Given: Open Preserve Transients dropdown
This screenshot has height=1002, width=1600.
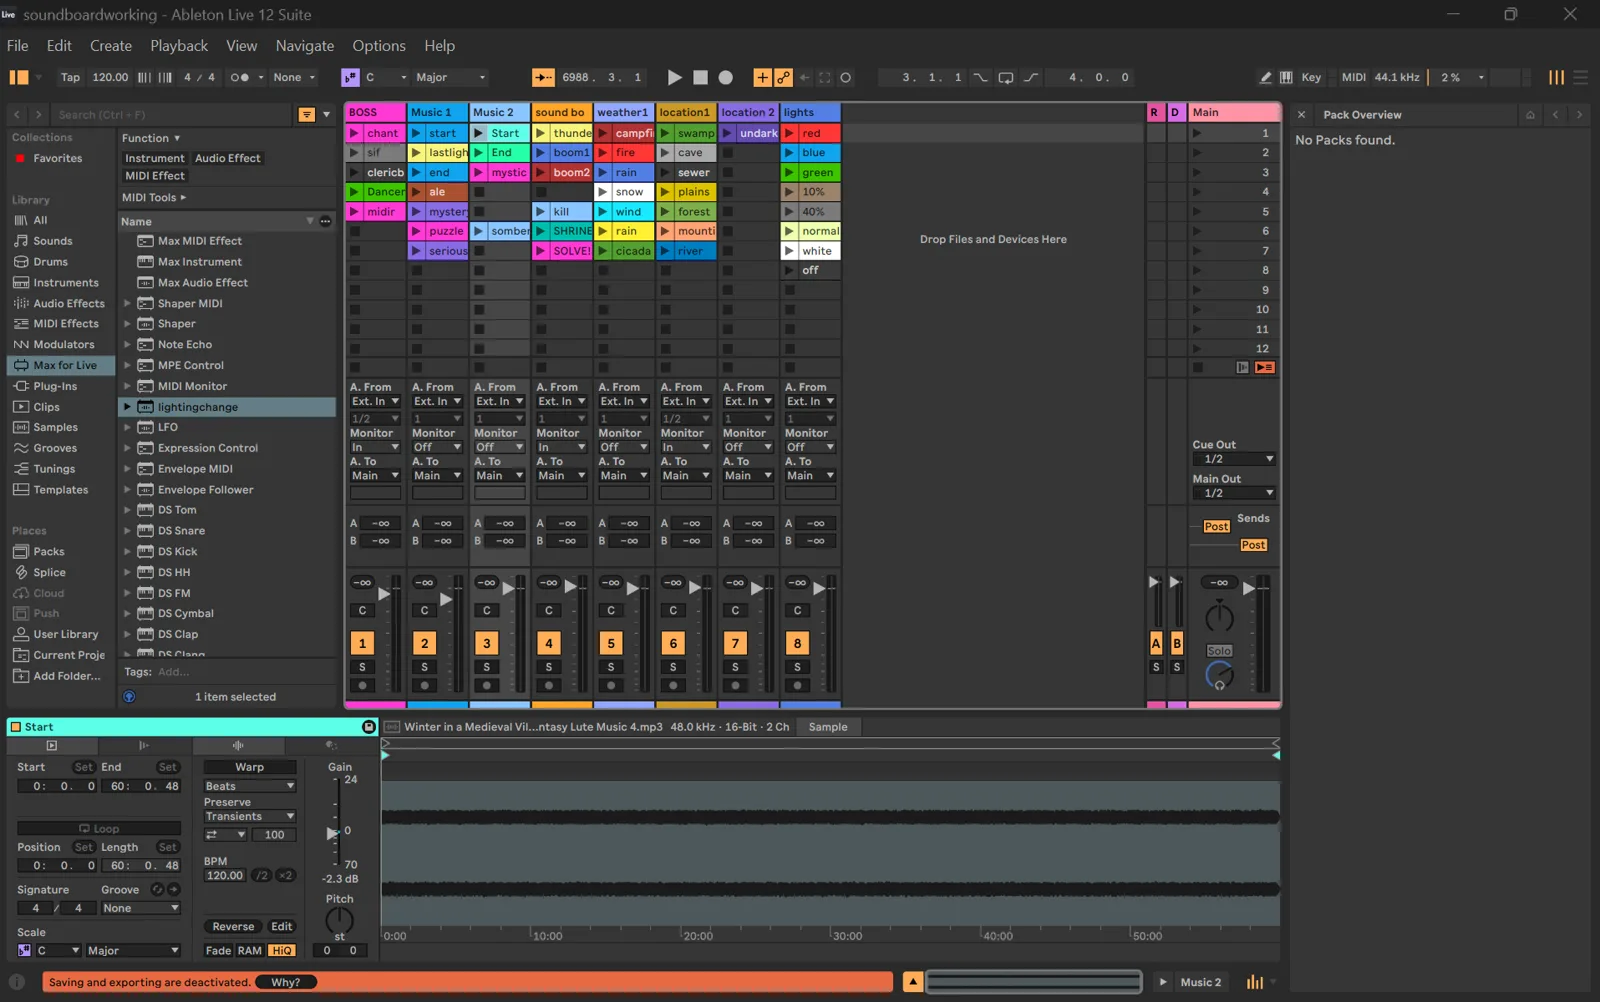Looking at the screenshot, I should (250, 817).
